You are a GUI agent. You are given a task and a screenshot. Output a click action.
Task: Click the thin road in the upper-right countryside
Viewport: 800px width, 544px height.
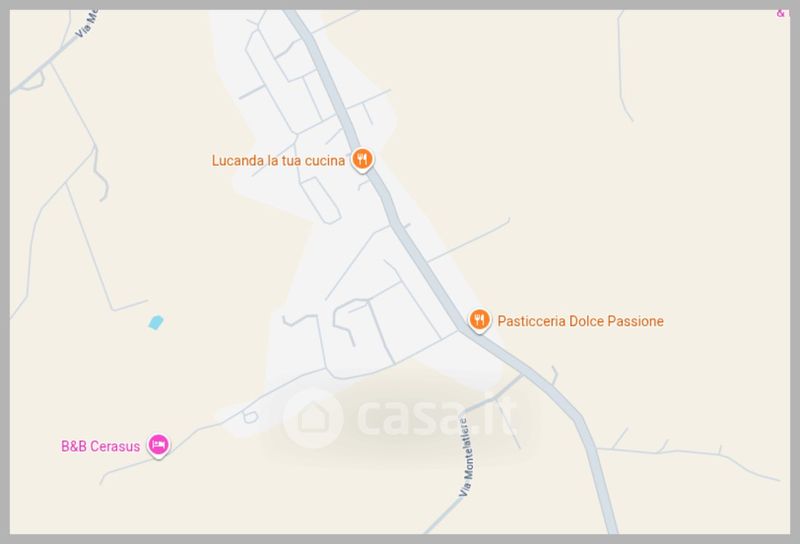(x=623, y=66)
